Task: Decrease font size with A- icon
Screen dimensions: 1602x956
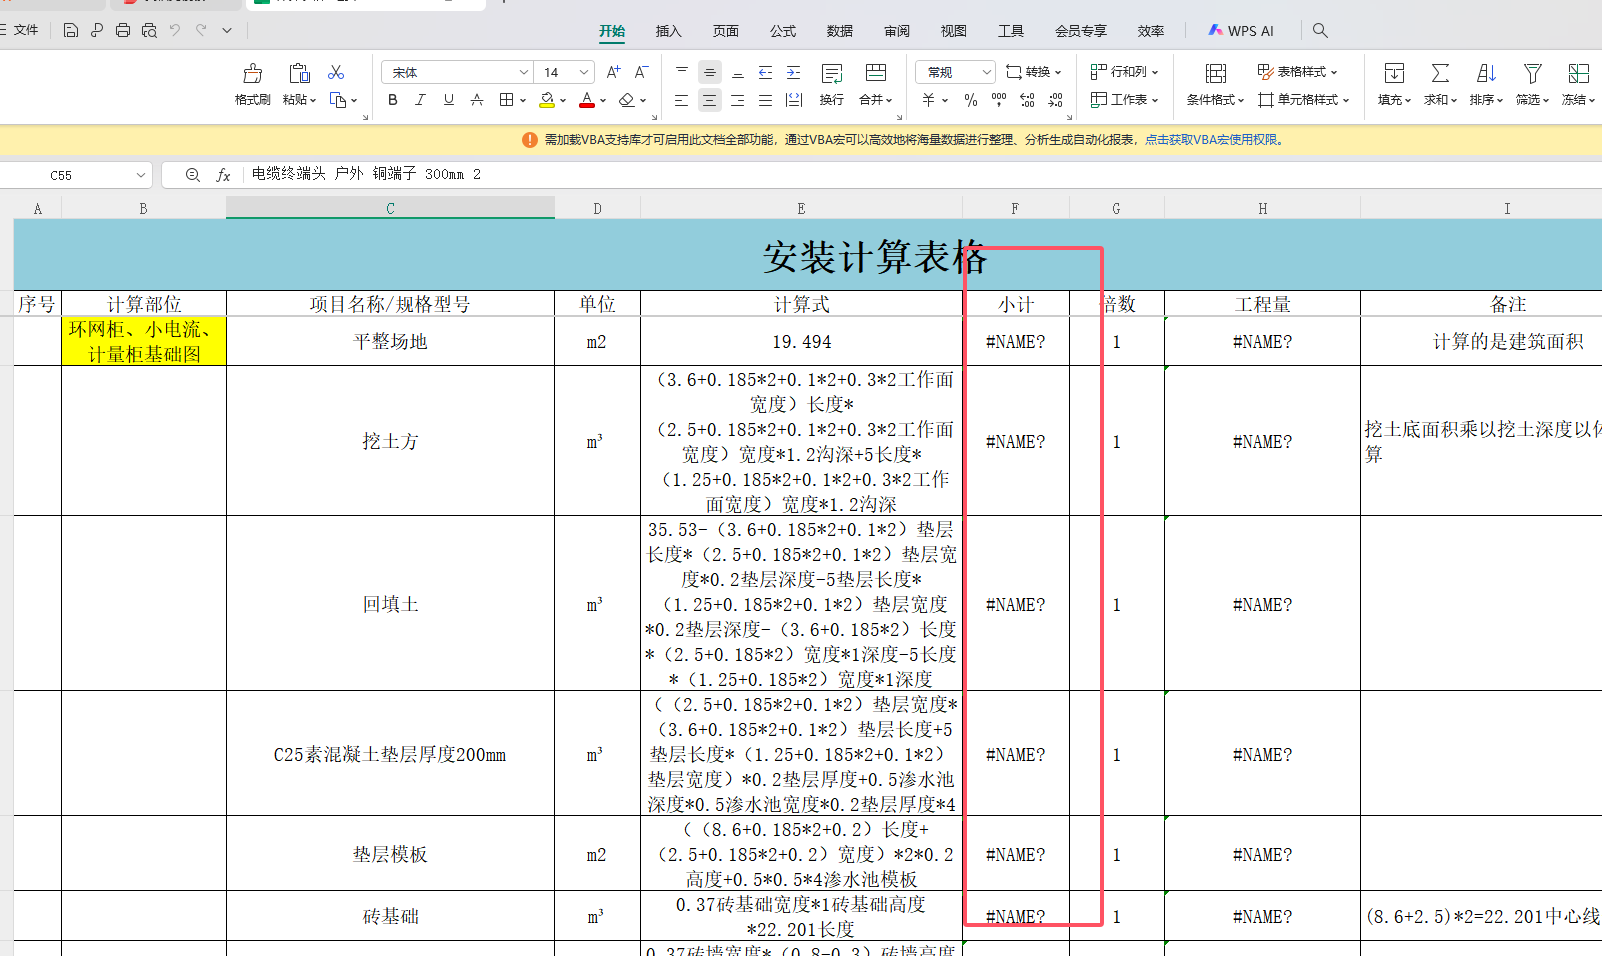Action: (641, 72)
